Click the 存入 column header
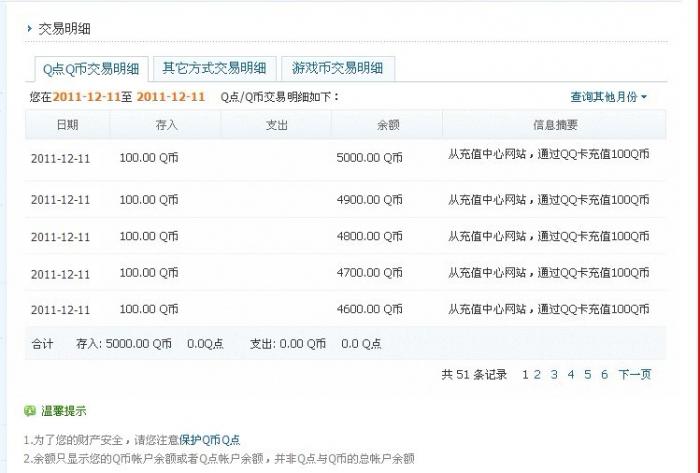The height and width of the screenshot is (473, 700). click(166, 125)
